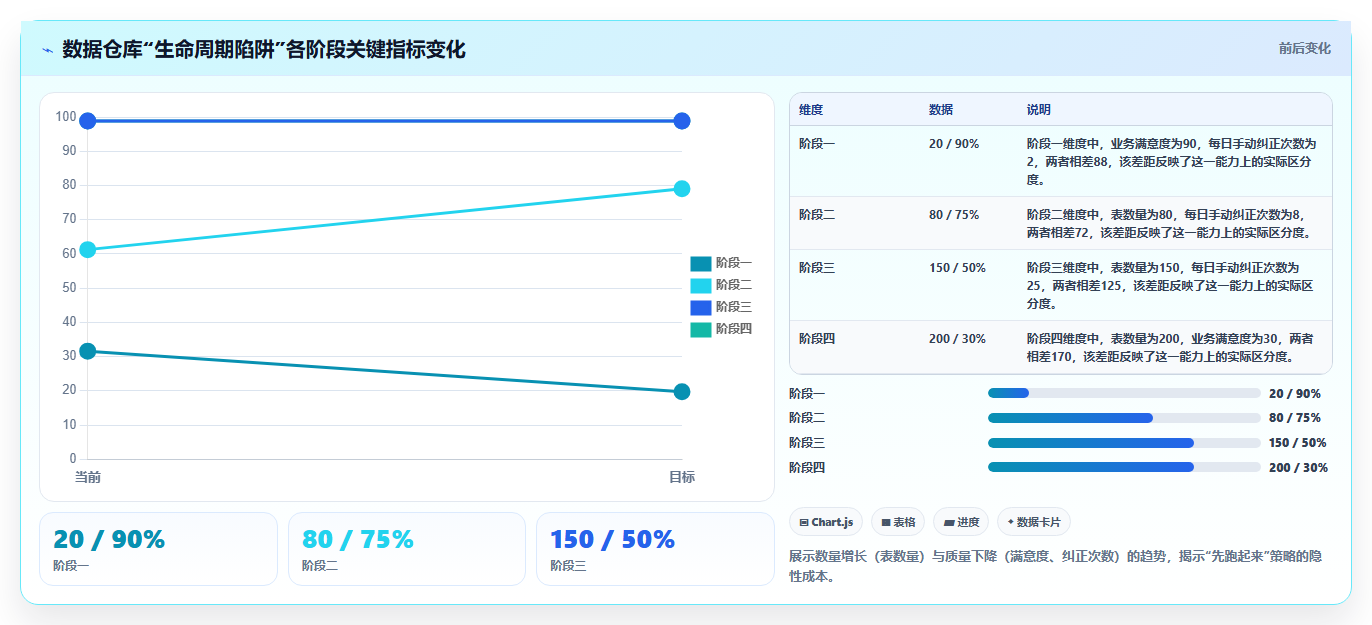Click the 阶段一 description starting 阶段一维度中
Screen dimensions: 1372x625
click(x=1172, y=162)
